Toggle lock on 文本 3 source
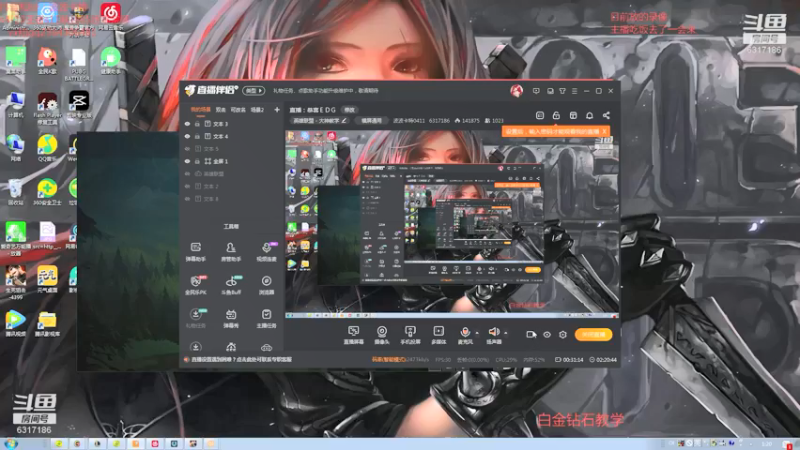The image size is (800, 450). pos(197,124)
